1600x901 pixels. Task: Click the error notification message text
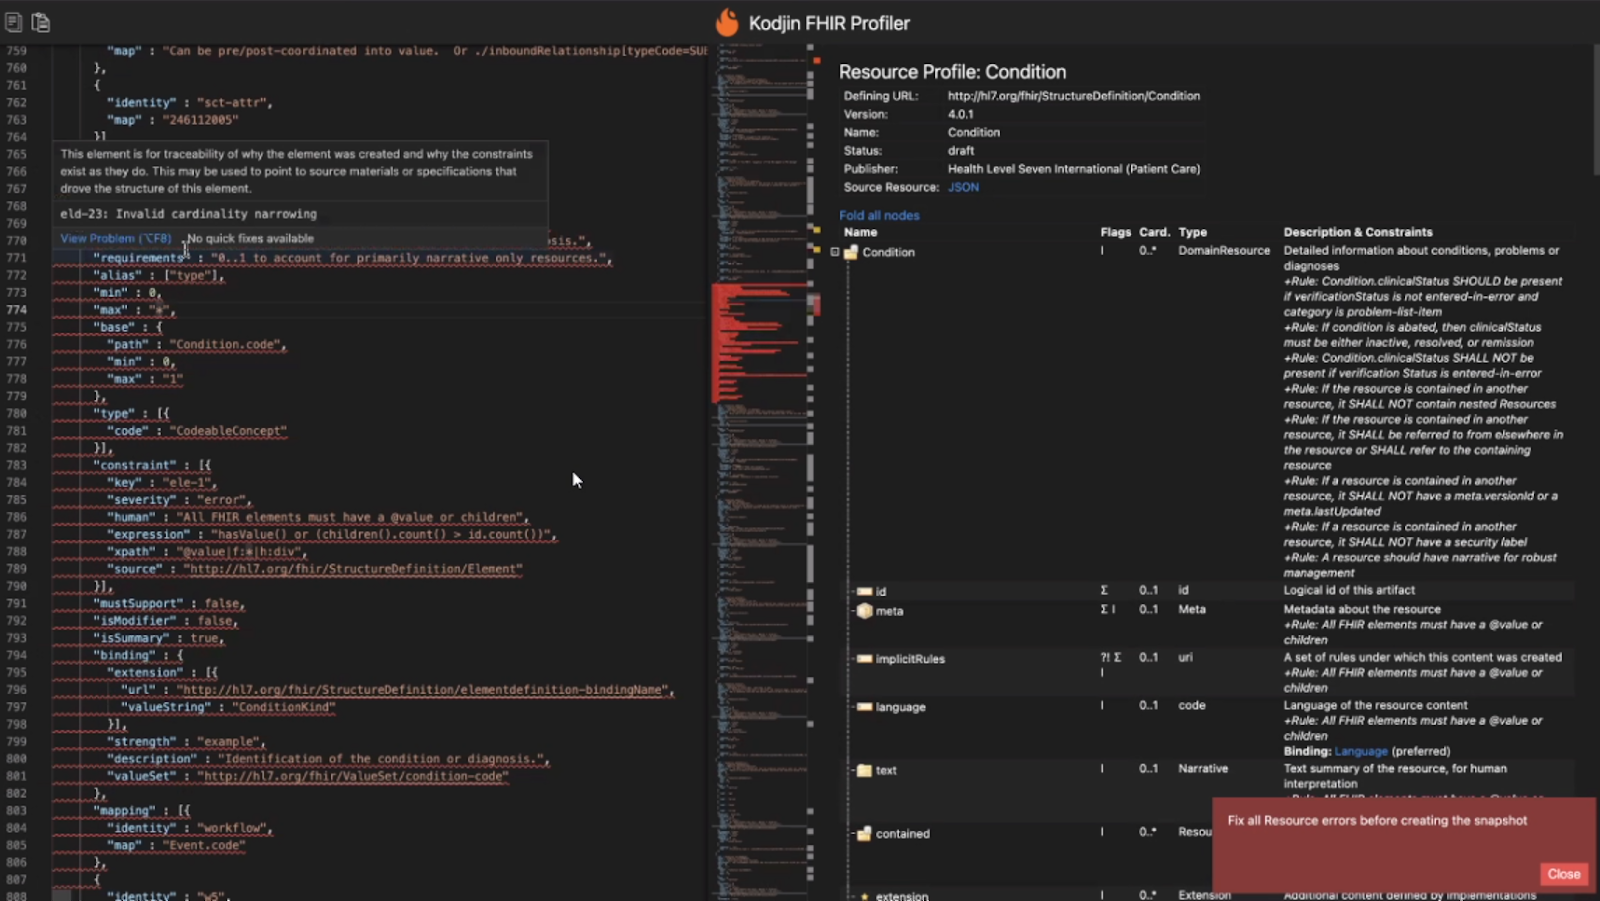[x=1377, y=821]
